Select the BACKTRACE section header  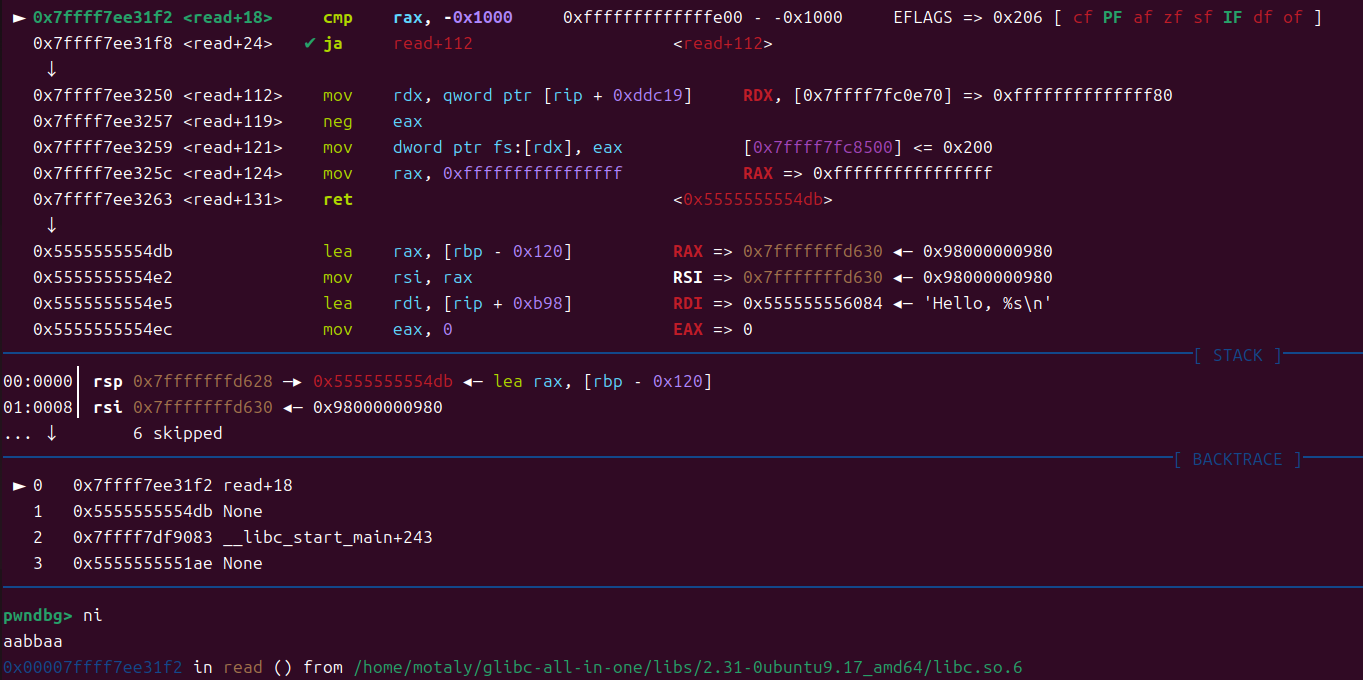1237,460
